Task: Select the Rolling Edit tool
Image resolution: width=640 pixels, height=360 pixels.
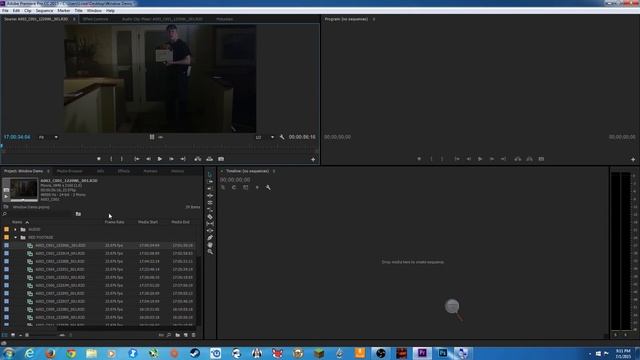Action: [210, 202]
